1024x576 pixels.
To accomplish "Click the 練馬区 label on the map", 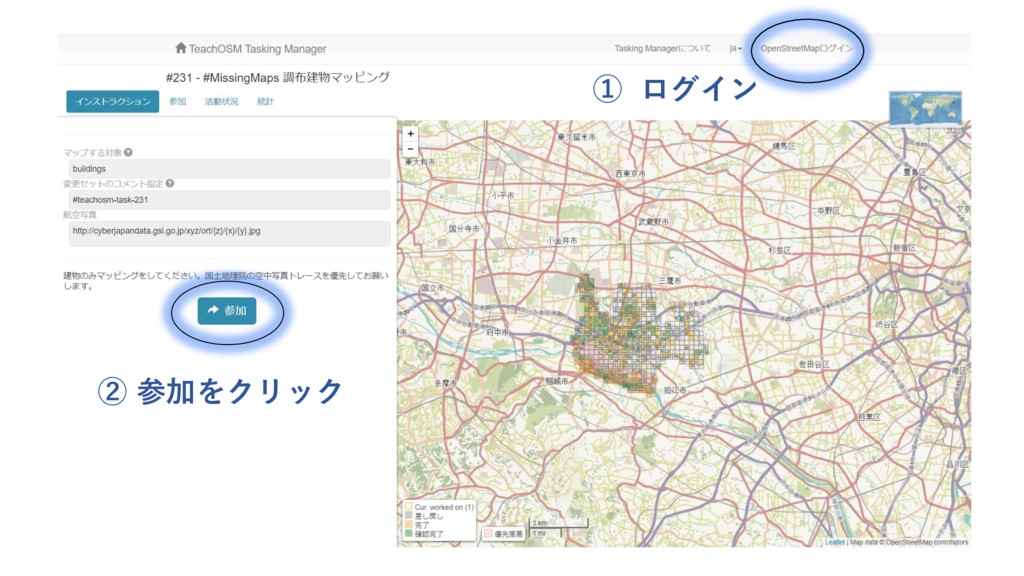I will pyautogui.click(x=784, y=146).
